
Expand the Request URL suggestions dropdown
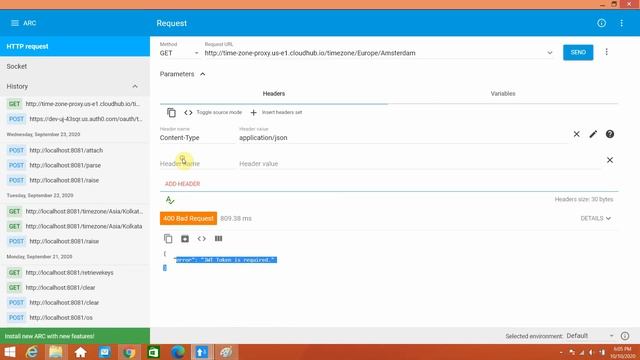549,53
